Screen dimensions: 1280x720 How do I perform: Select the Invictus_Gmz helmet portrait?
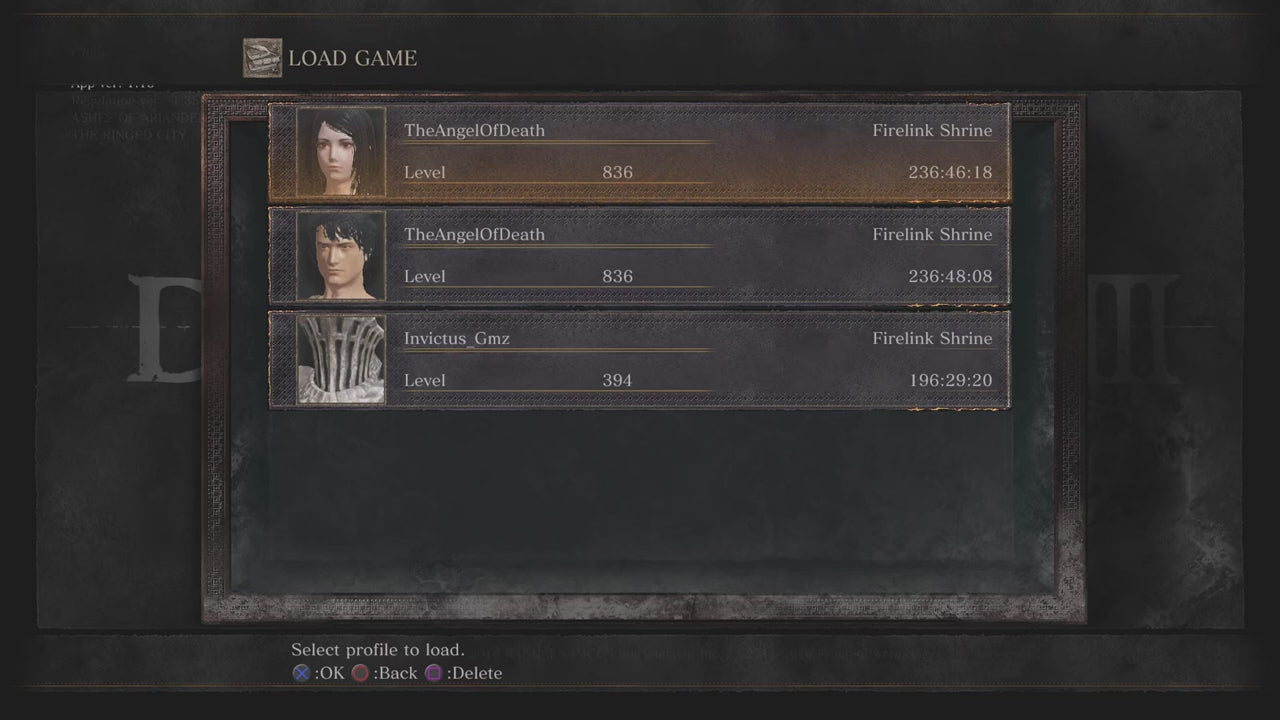pos(341,360)
